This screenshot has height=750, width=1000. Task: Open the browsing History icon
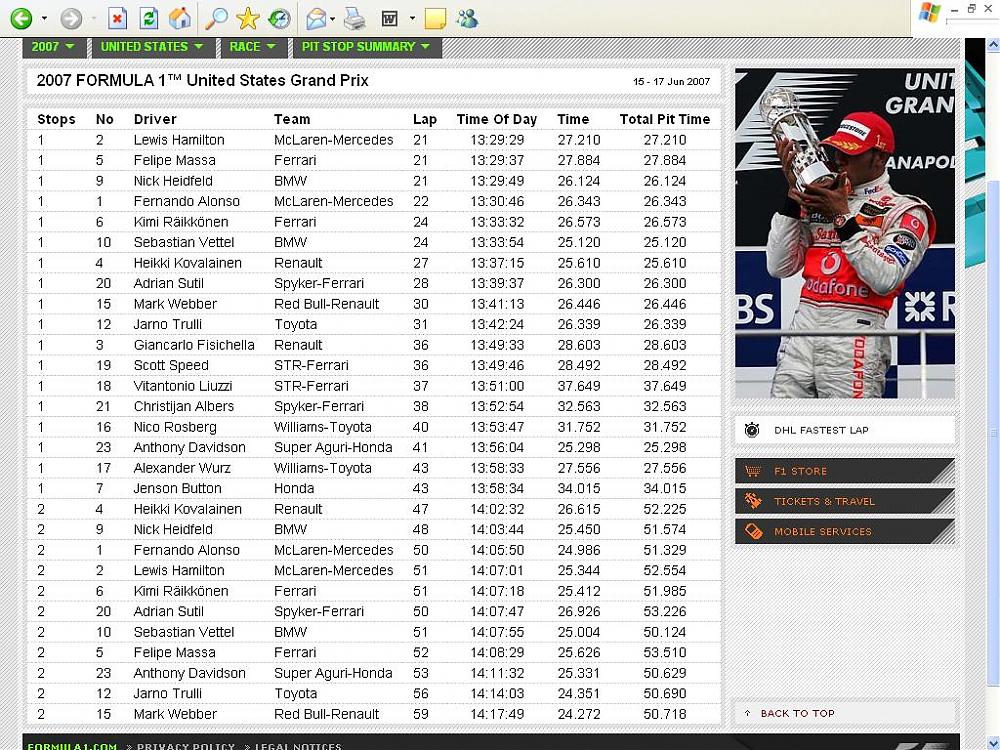pyautogui.click(x=280, y=18)
